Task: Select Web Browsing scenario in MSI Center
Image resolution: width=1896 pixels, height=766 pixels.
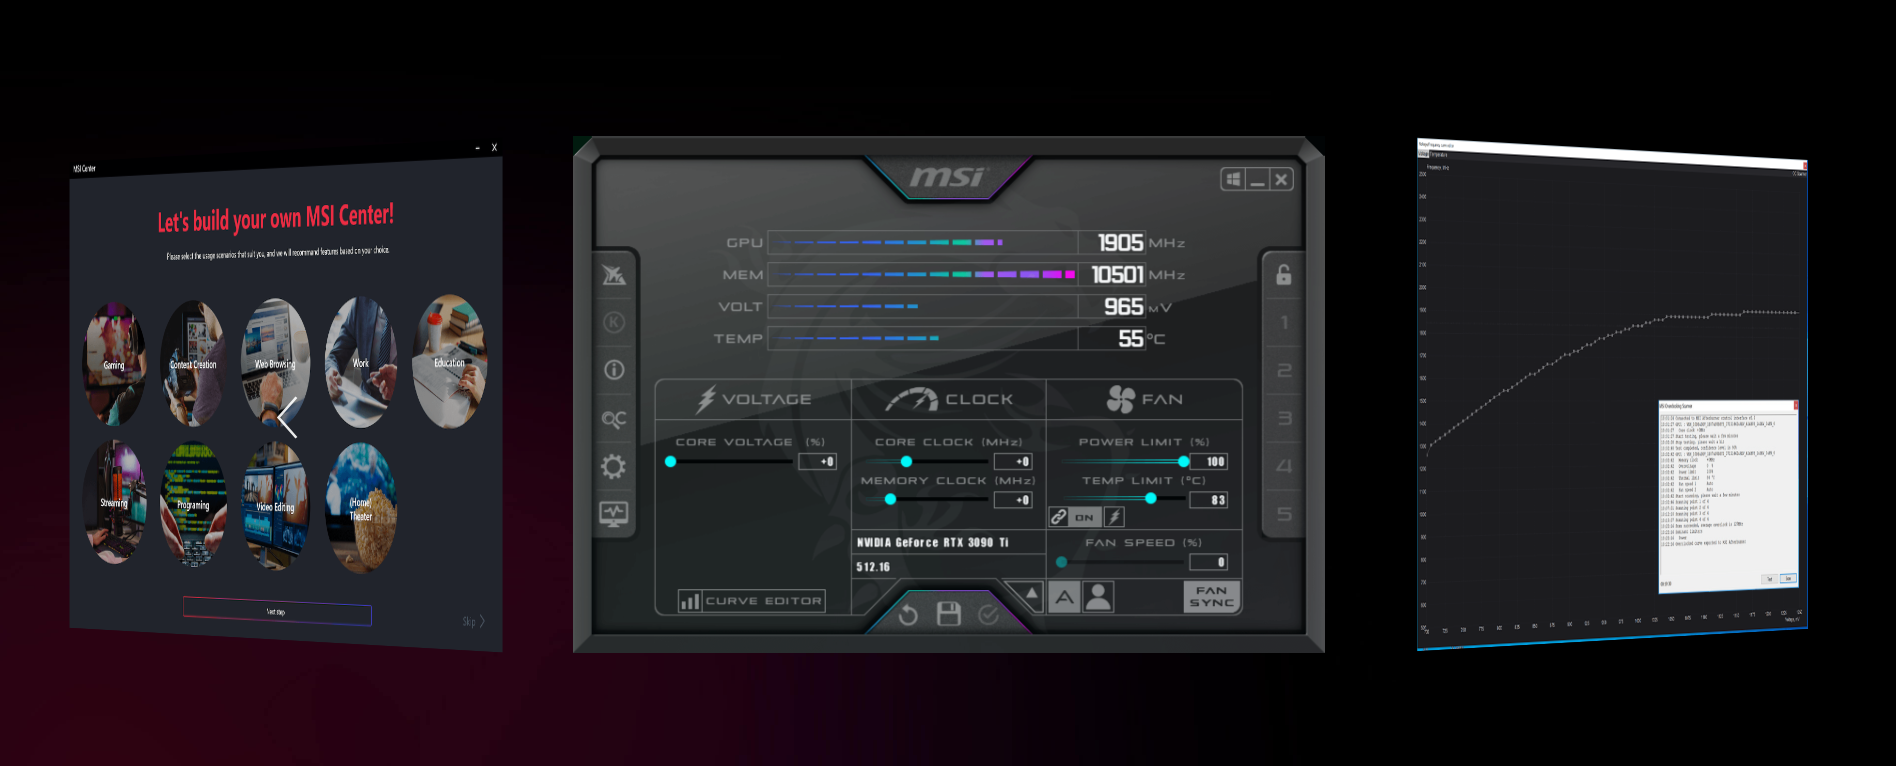Action: pos(275,363)
